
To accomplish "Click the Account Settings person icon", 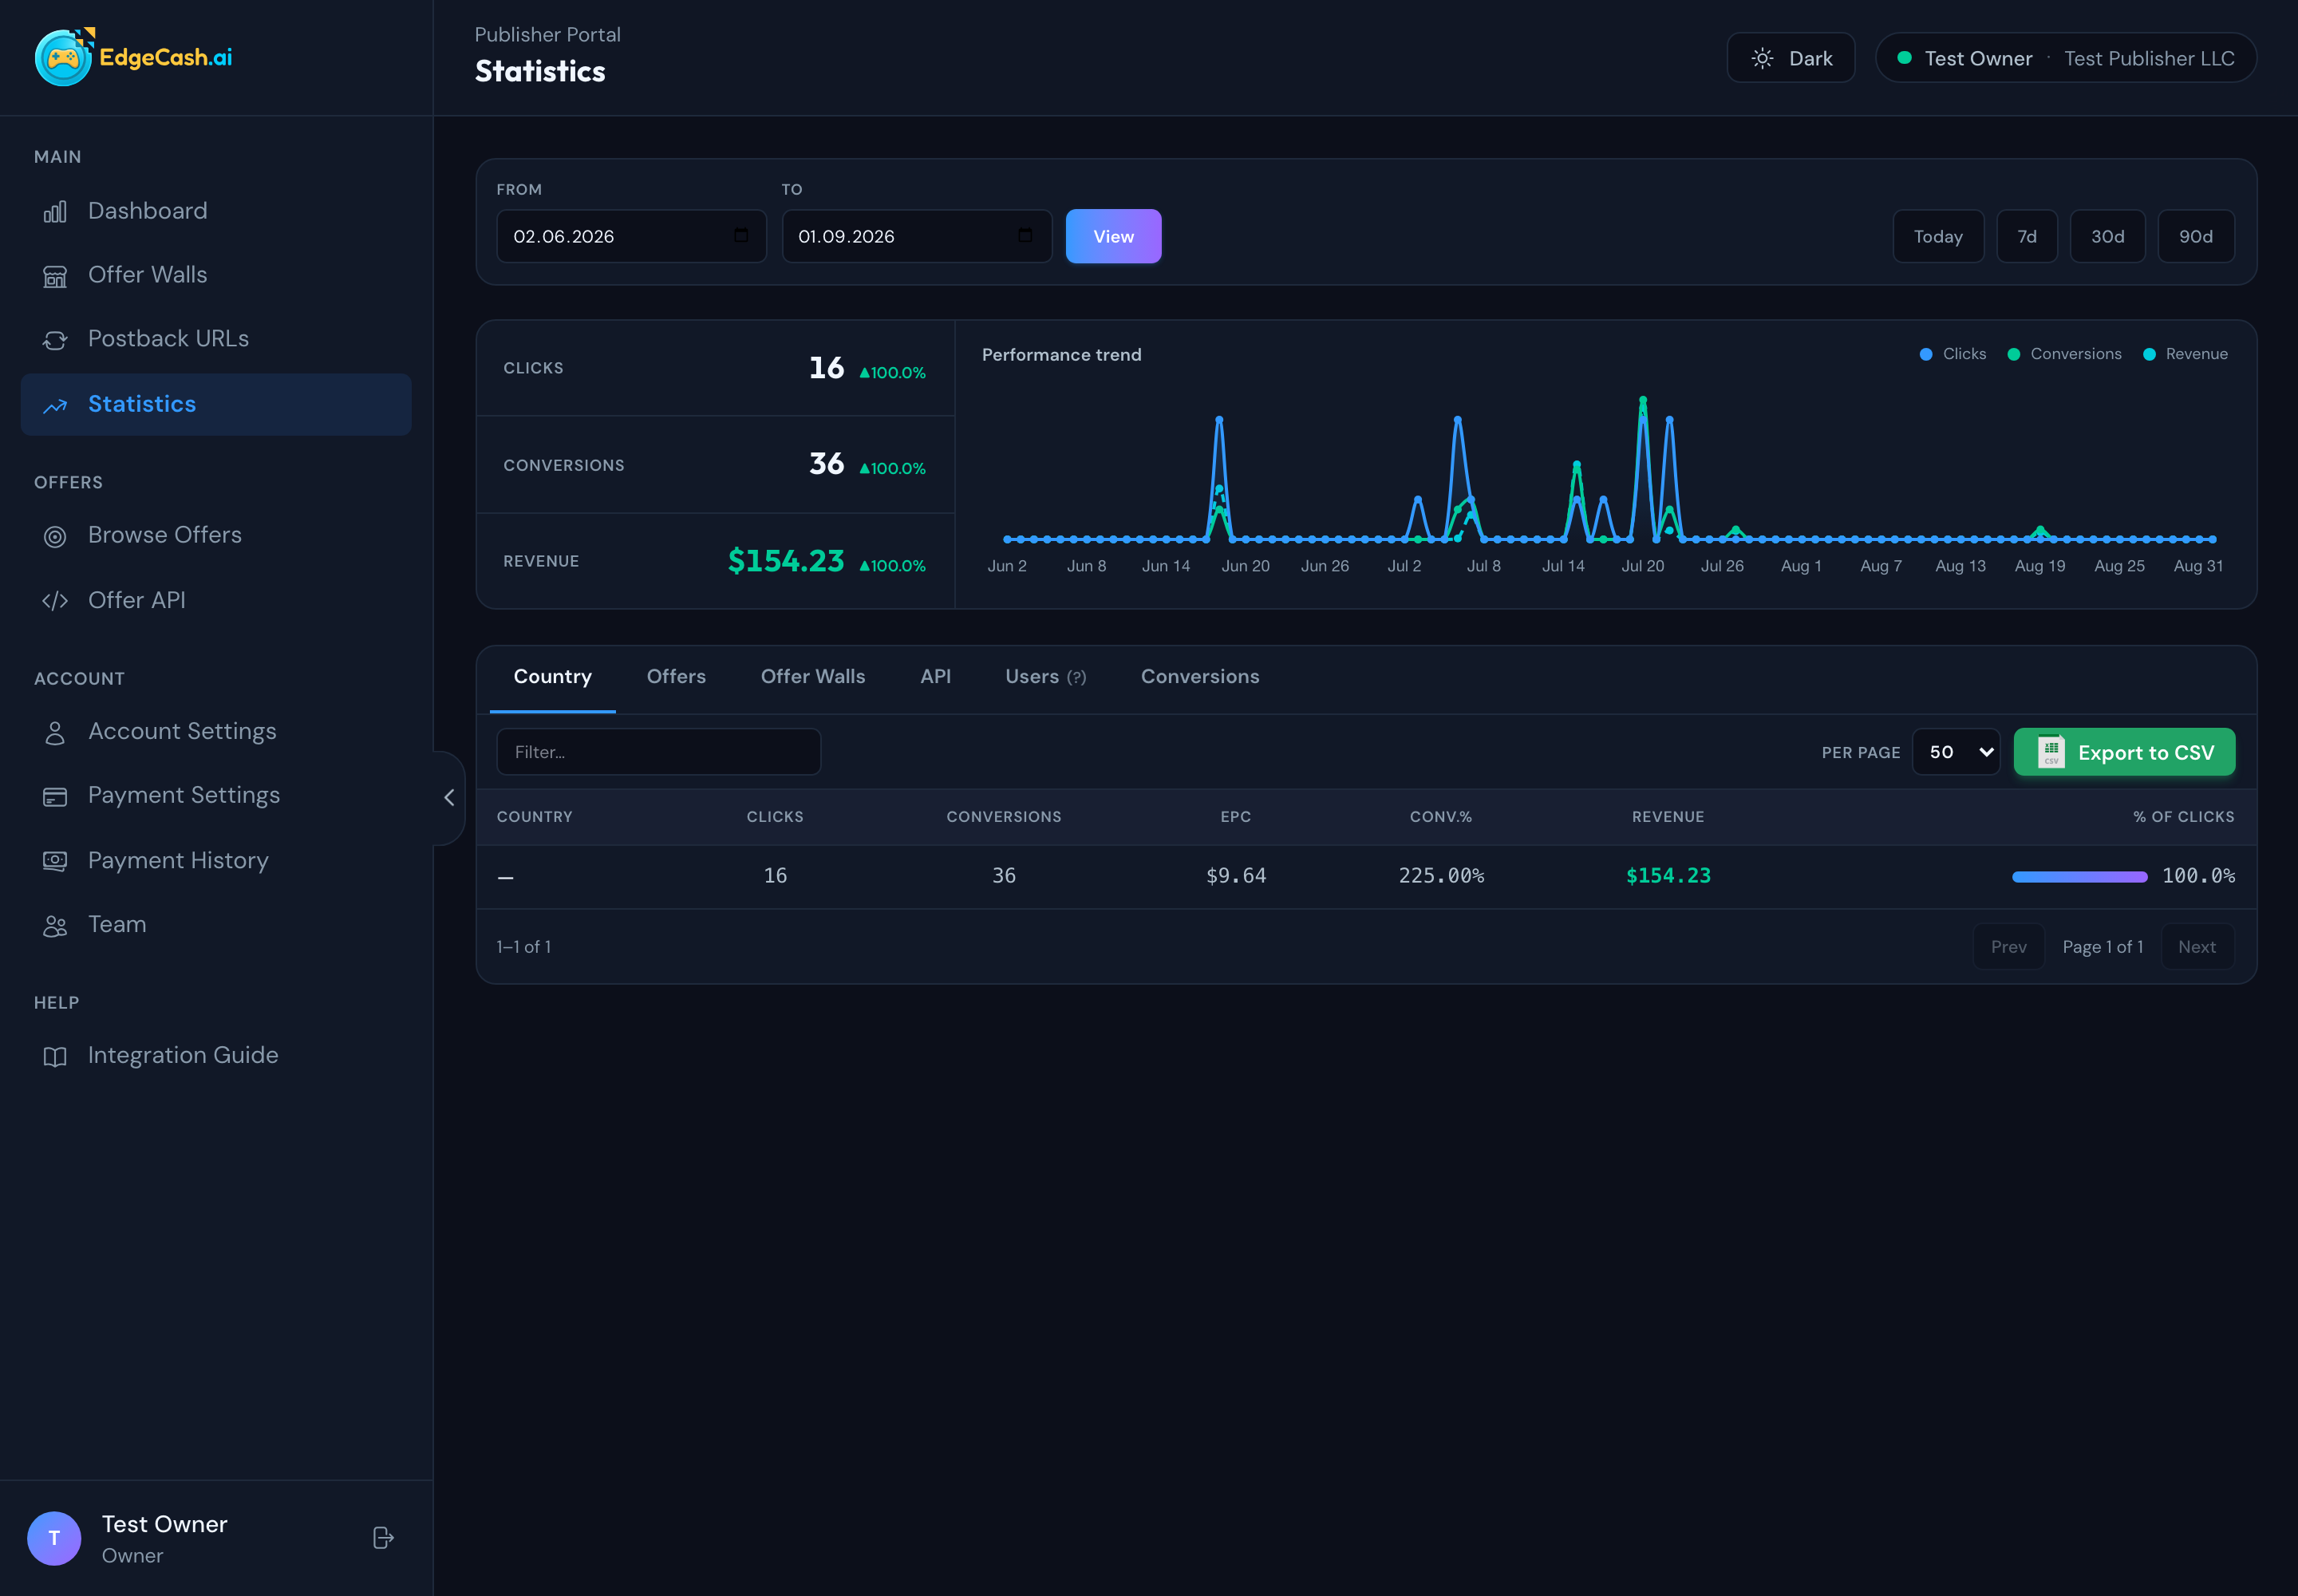I will point(55,733).
